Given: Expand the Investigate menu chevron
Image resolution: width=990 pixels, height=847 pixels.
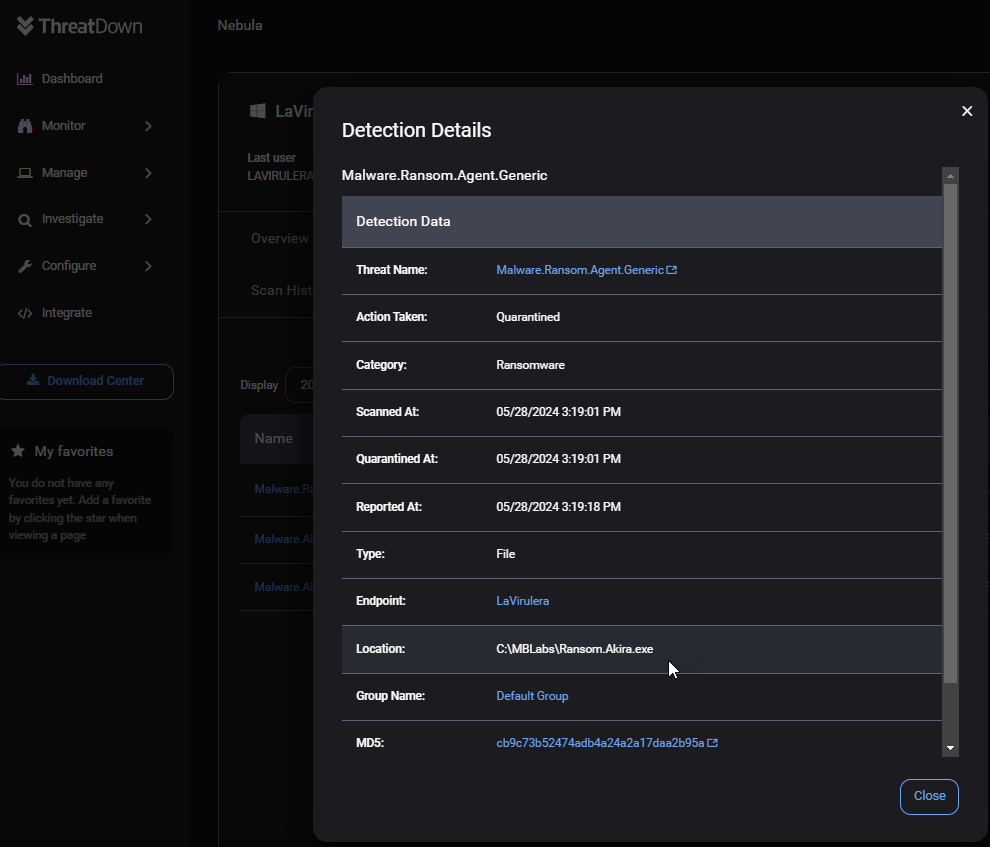Looking at the screenshot, I should (x=148, y=219).
